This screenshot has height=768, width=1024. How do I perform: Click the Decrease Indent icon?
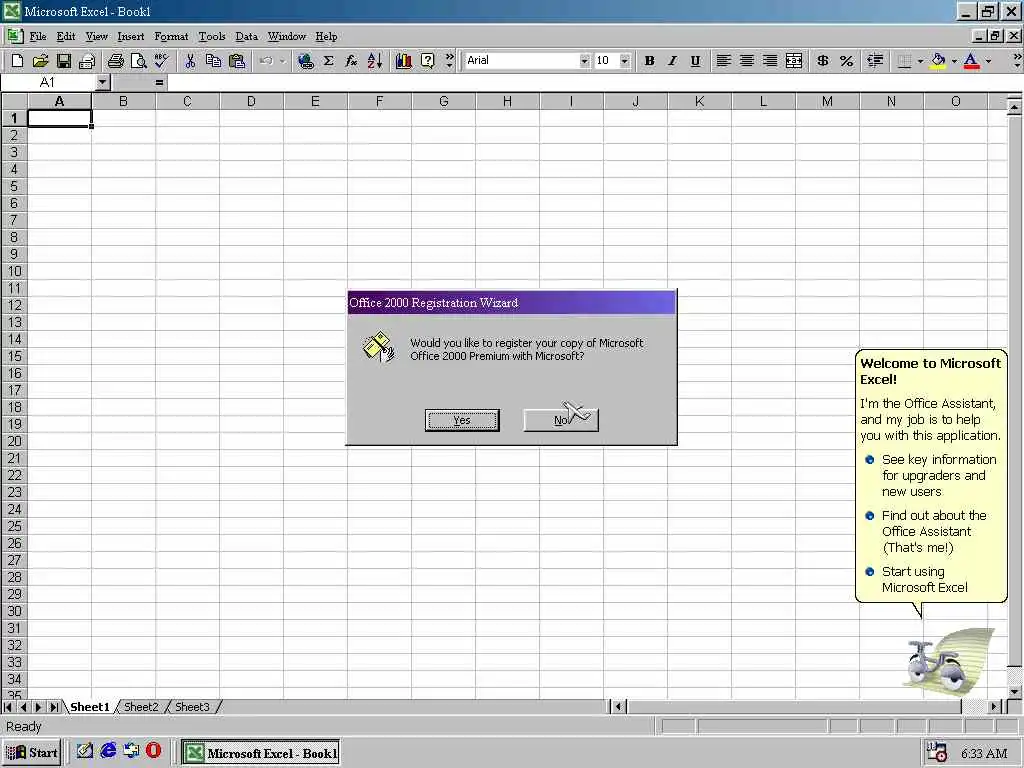(x=875, y=61)
